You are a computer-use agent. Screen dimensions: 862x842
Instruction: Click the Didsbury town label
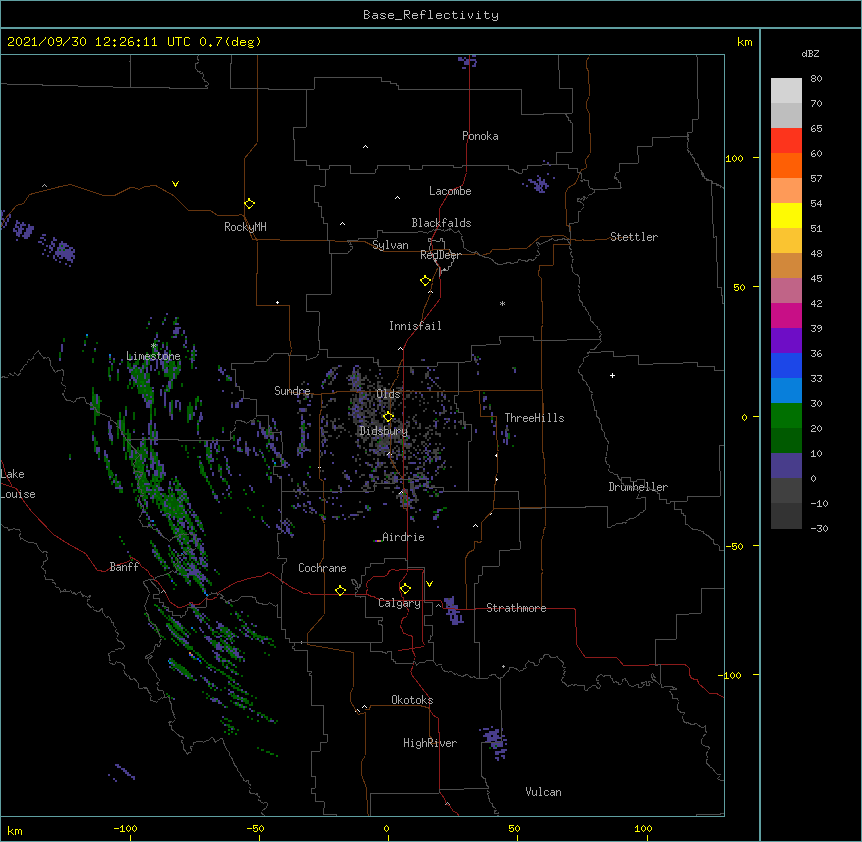[x=384, y=431]
